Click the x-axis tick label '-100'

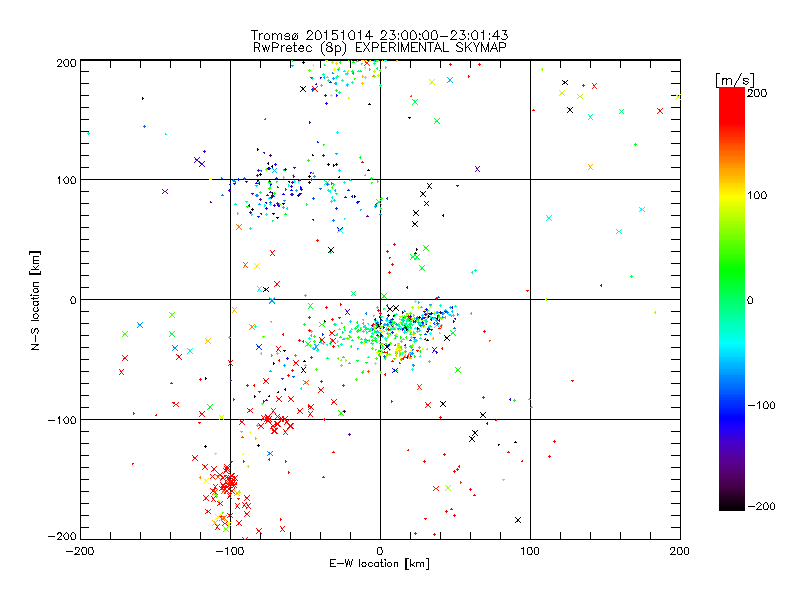coord(230,551)
